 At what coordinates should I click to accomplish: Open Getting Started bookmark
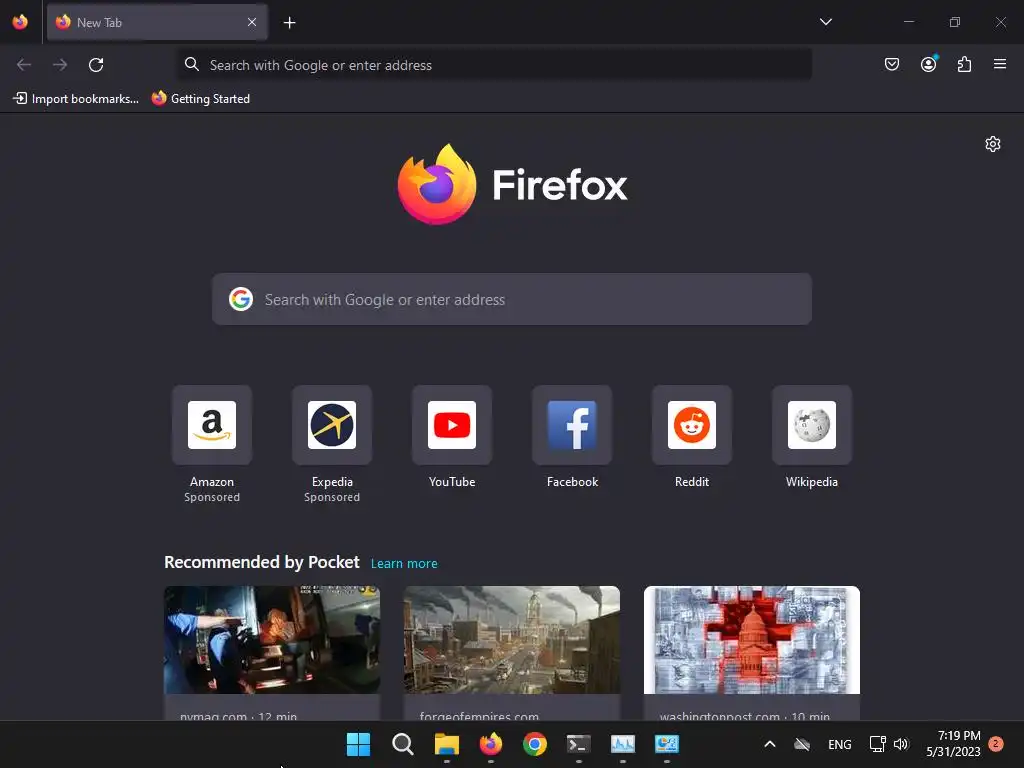200,99
